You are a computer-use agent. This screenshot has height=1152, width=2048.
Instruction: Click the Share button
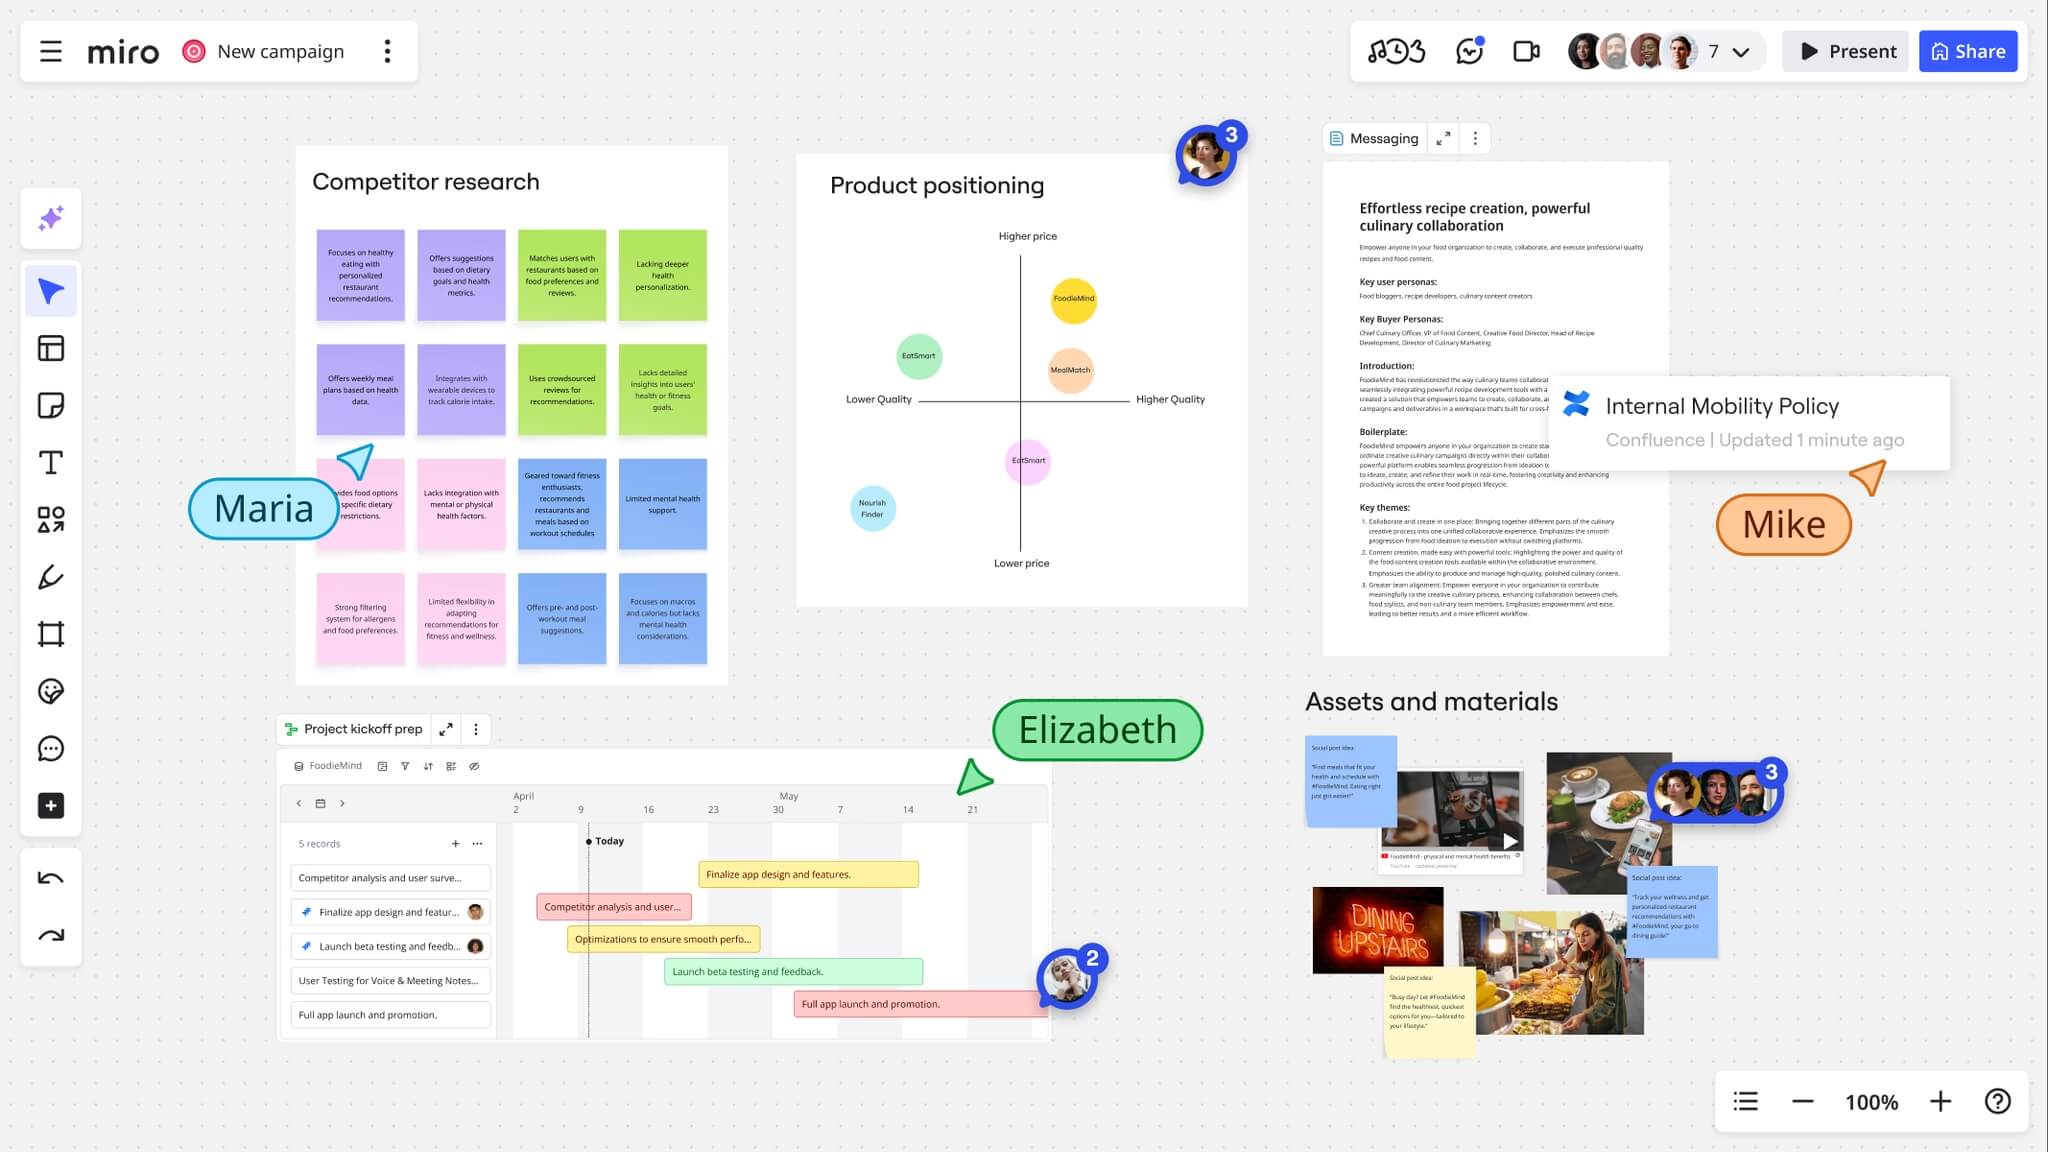point(1966,51)
